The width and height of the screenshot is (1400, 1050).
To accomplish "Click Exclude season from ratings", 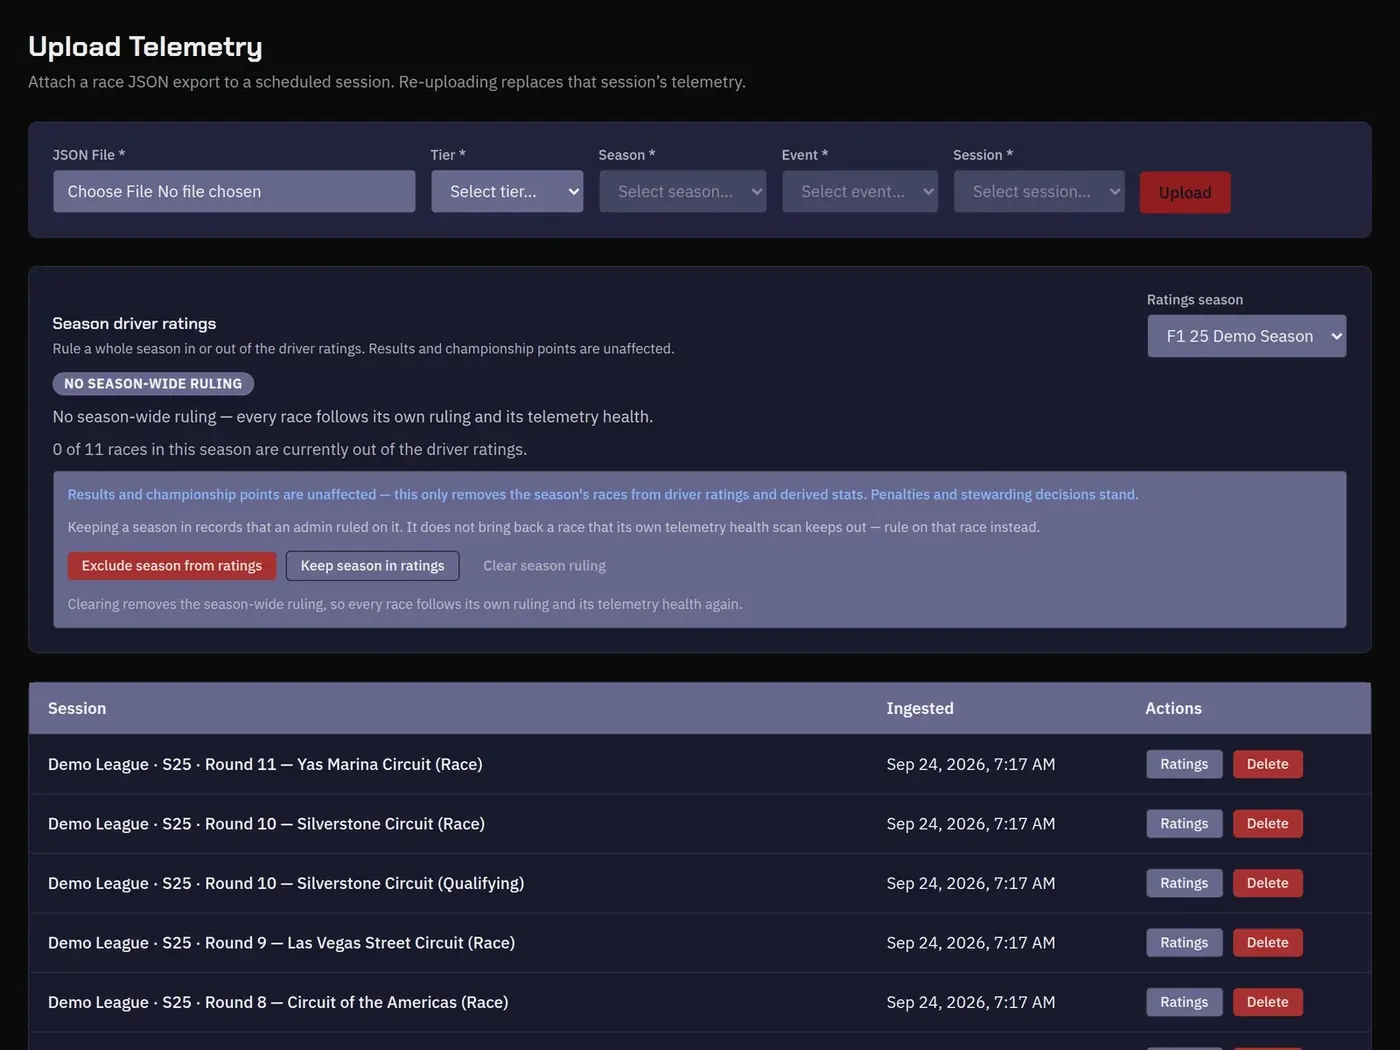I will click(172, 566).
